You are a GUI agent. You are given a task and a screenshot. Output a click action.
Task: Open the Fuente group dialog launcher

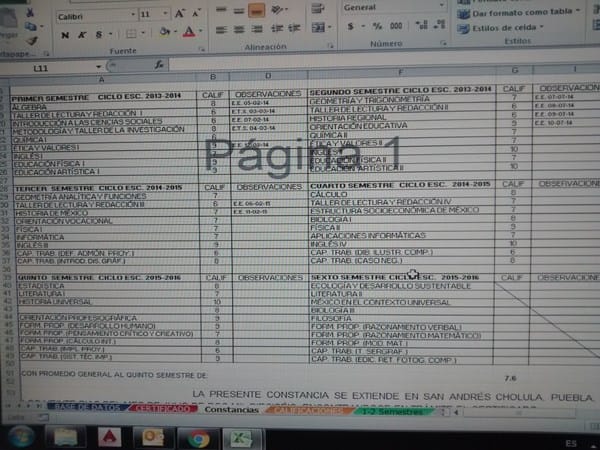coord(201,49)
